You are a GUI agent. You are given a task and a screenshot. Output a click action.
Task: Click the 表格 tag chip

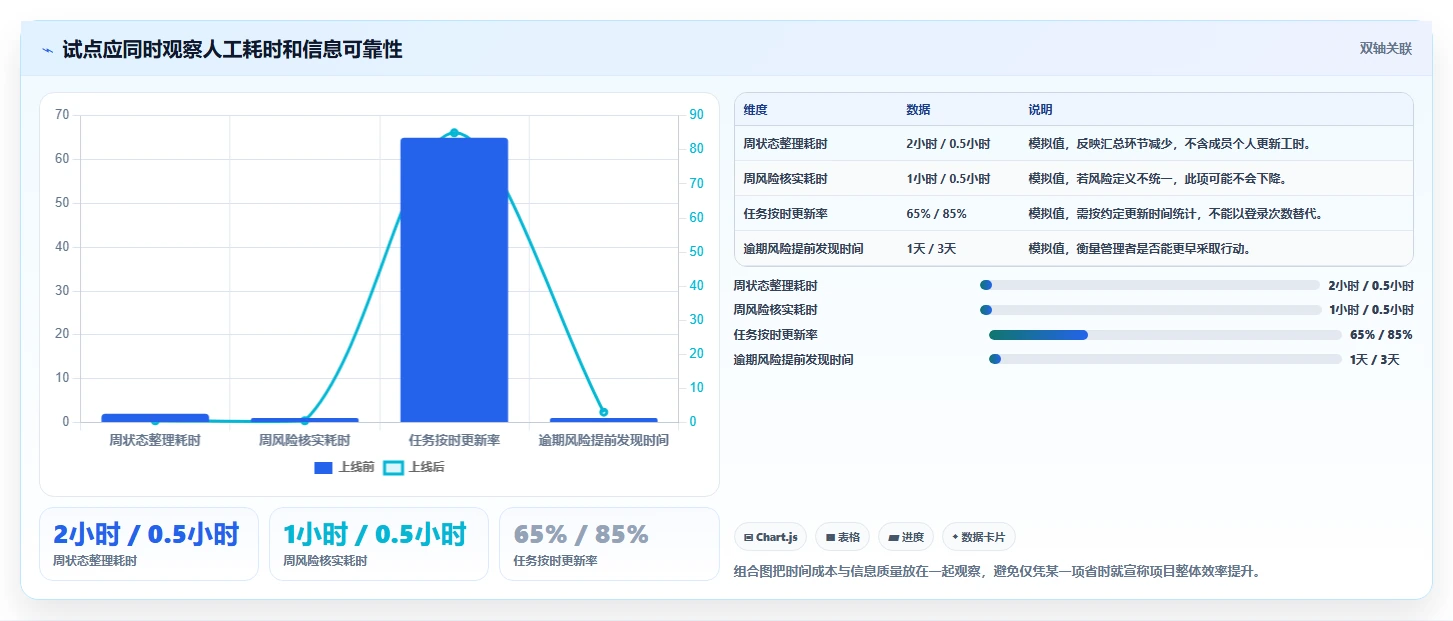pyautogui.click(x=843, y=537)
